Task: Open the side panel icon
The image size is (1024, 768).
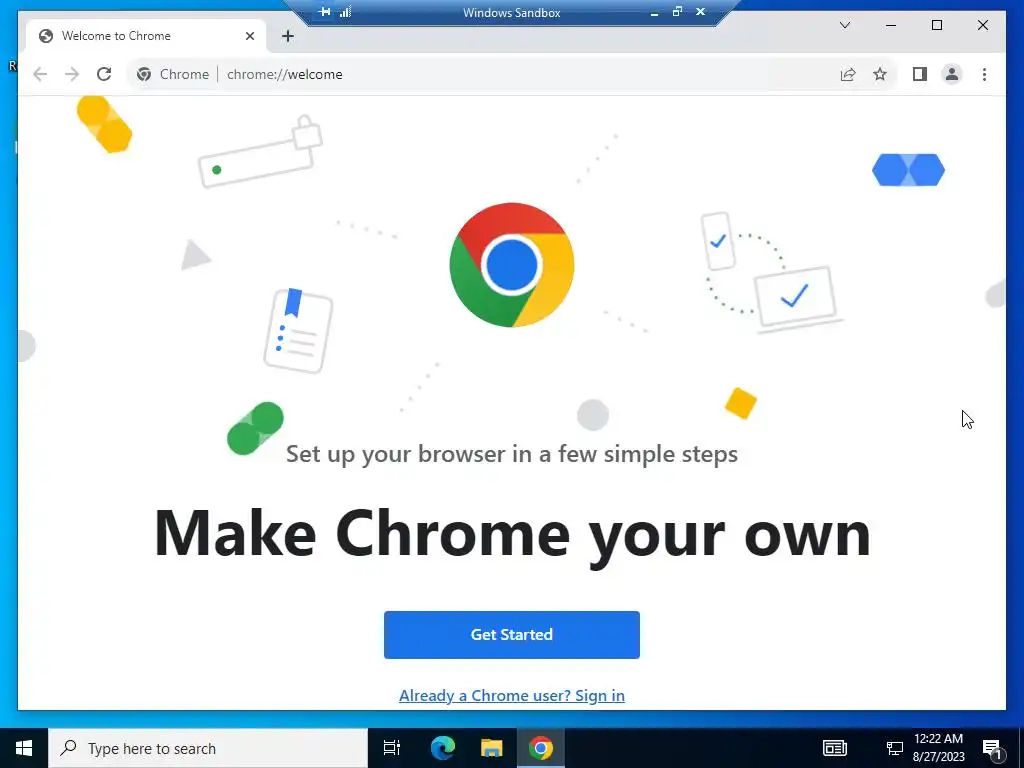Action: point(920,74)
